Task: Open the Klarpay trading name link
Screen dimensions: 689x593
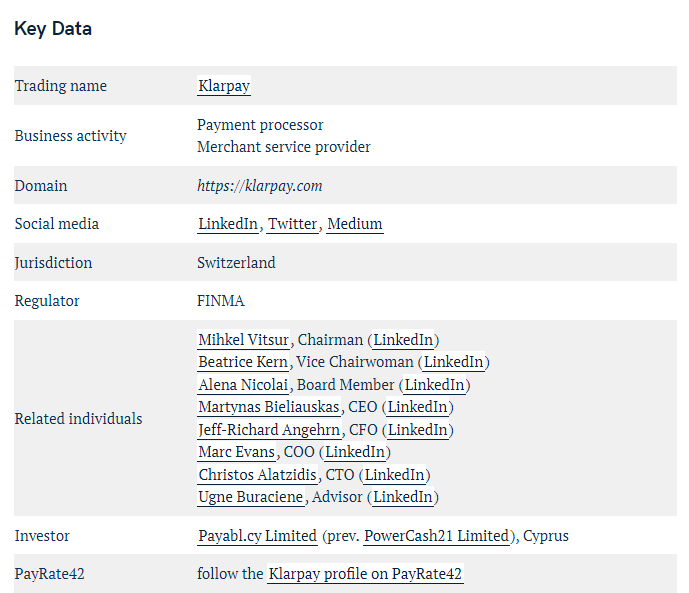Action: [x=224, y=86]
